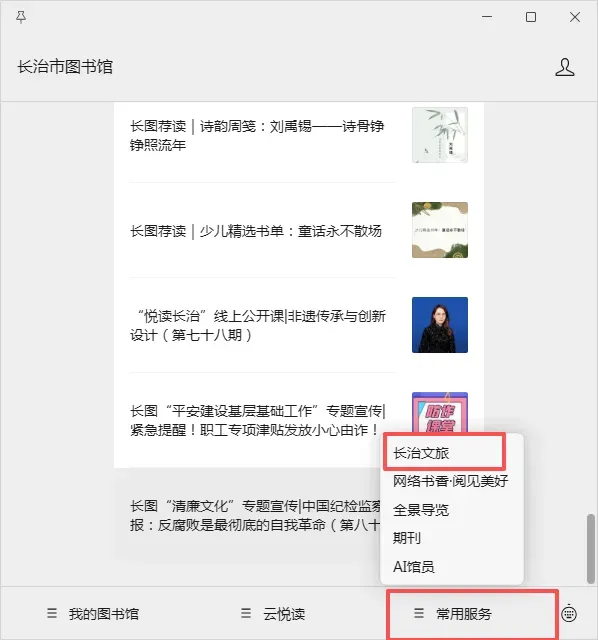Pin the window with the pushpin icon
This screenshot has width=598, height=640.
point(21,17)
